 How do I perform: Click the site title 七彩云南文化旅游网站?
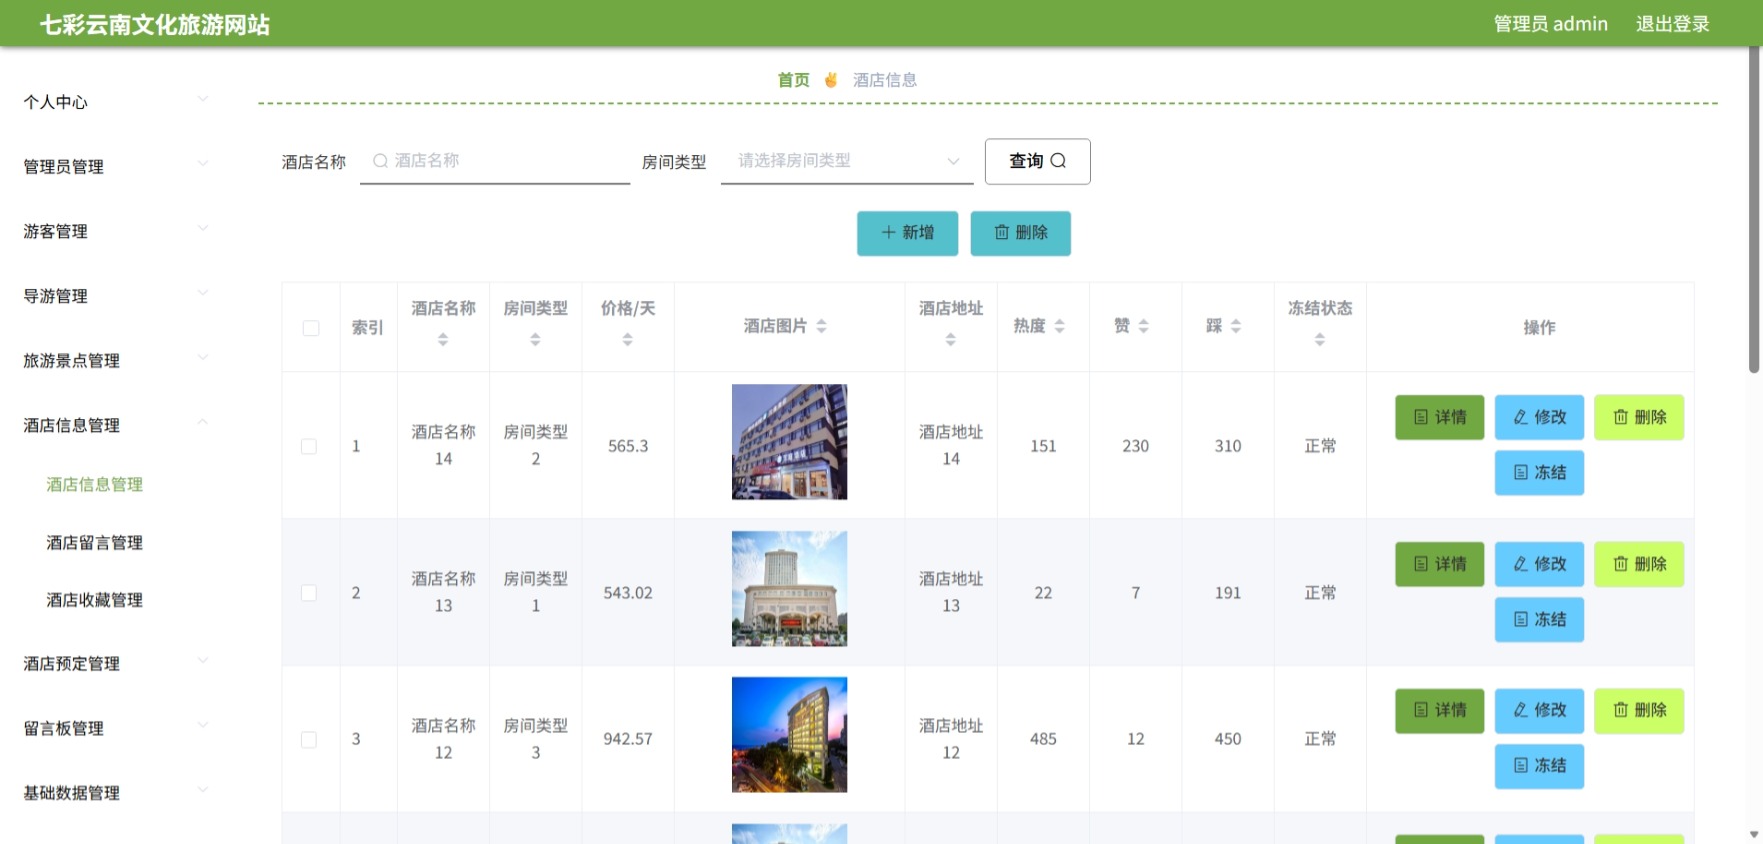[x=155, y=24]
